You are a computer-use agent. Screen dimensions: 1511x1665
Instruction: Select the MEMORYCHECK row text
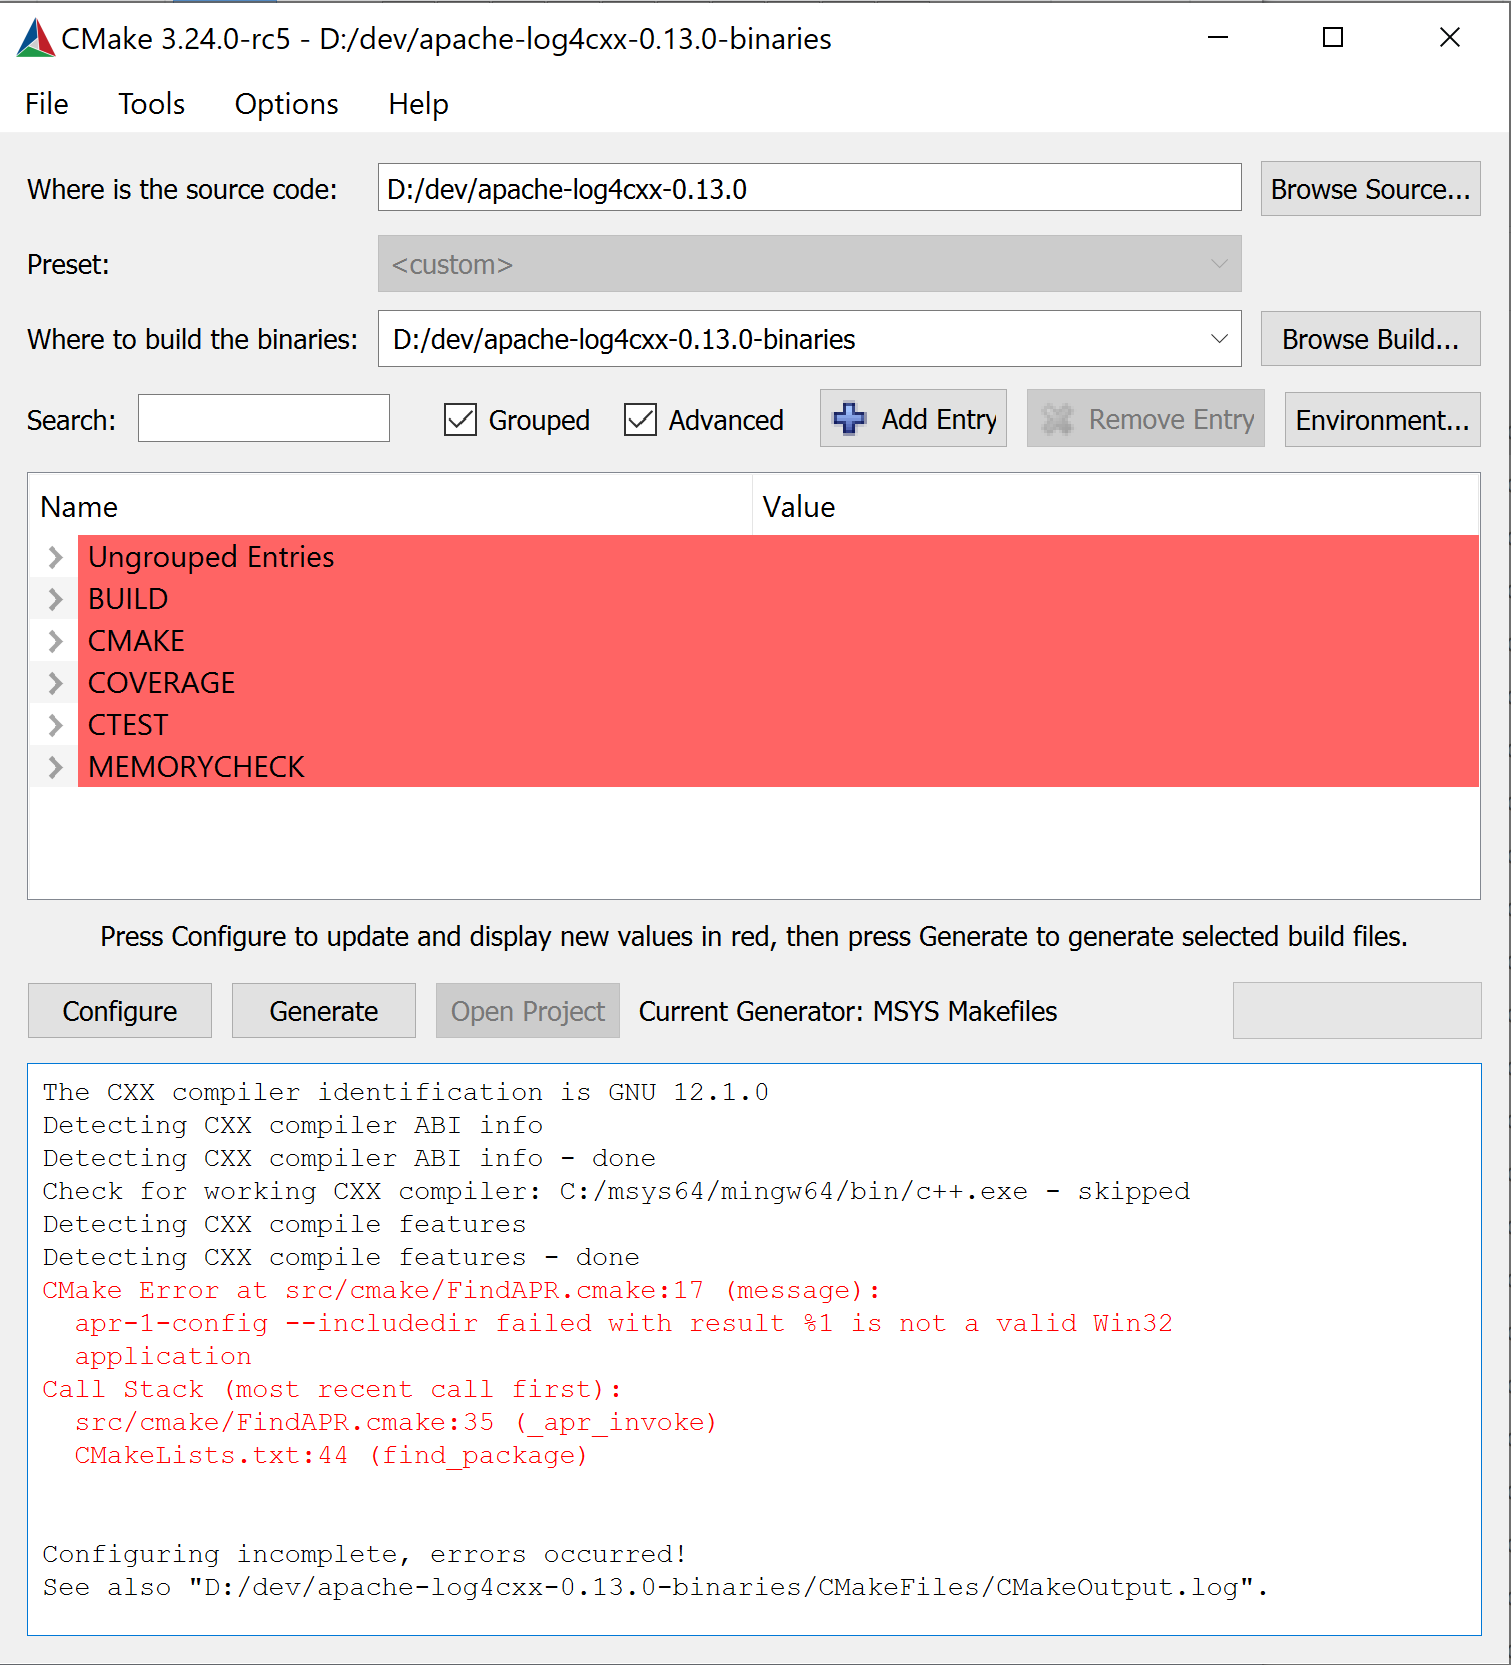[196, 767]
